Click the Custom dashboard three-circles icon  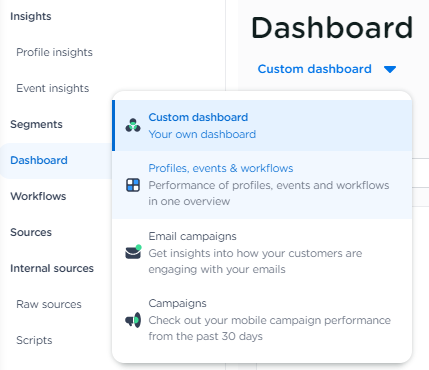pos(133,125)
